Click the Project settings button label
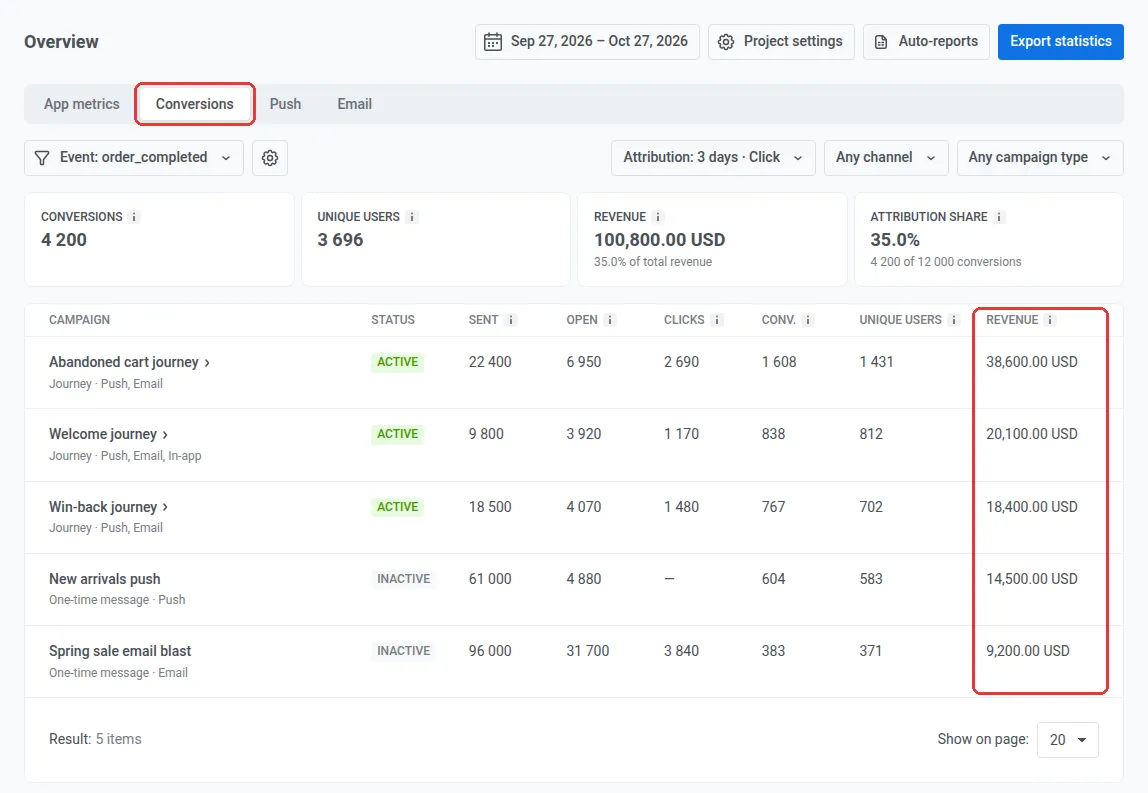The image size is (1148, 793). click(793, 41)
